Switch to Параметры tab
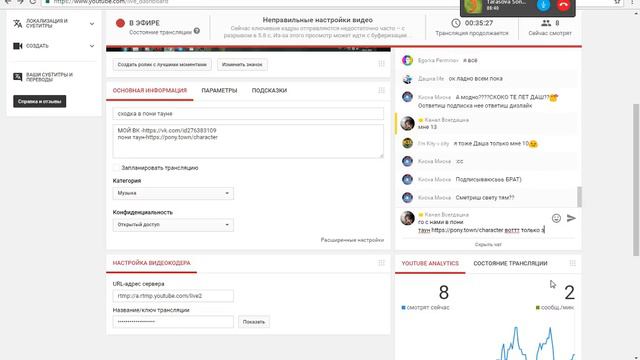Screen dimensions: 640x360 click(x=219, y=91)
